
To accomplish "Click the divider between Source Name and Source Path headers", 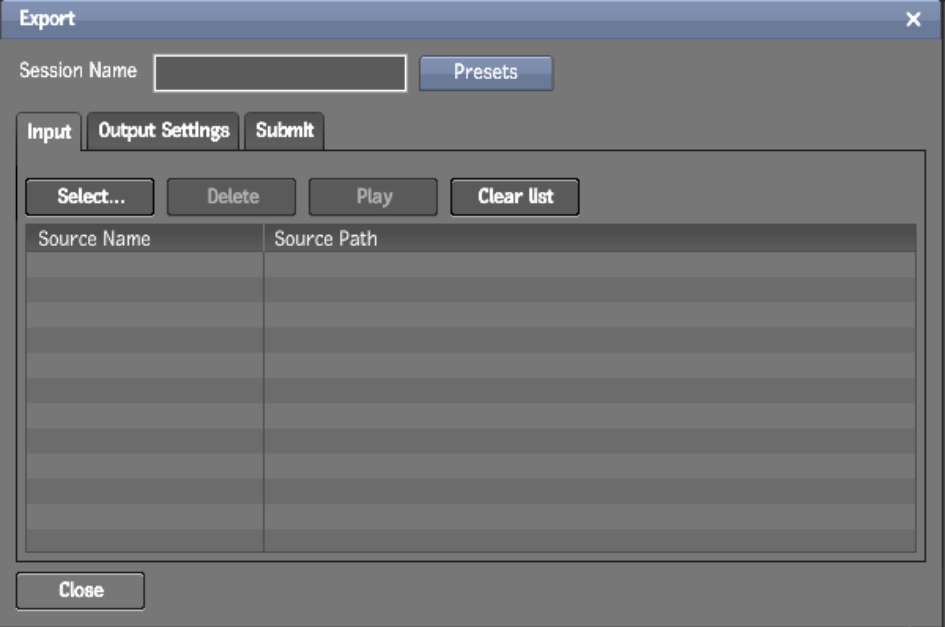I will (x=264, y=239).
